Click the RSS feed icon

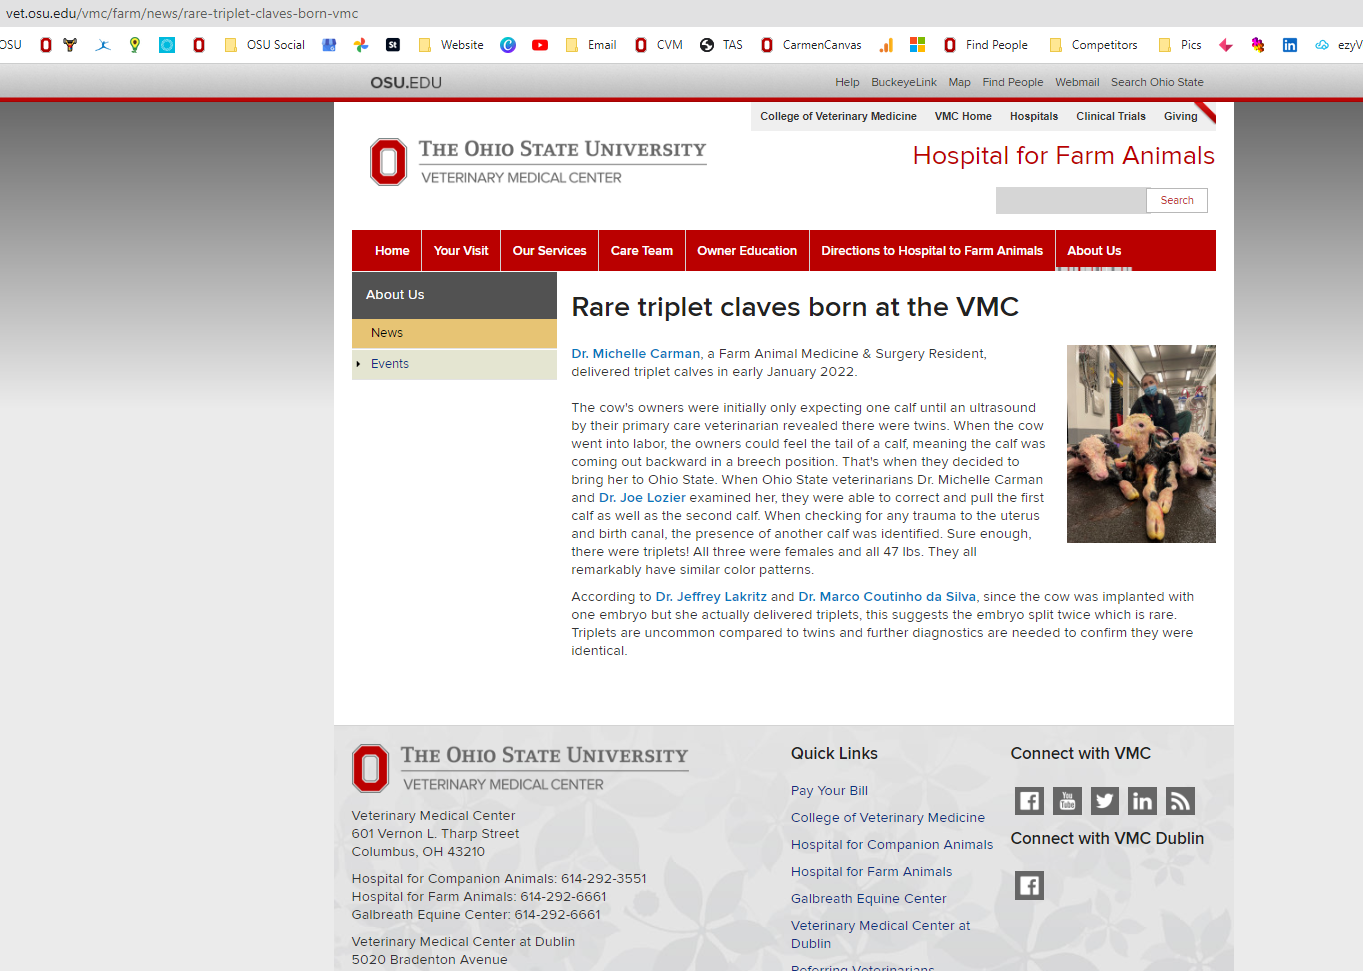tap(1180, 801)
